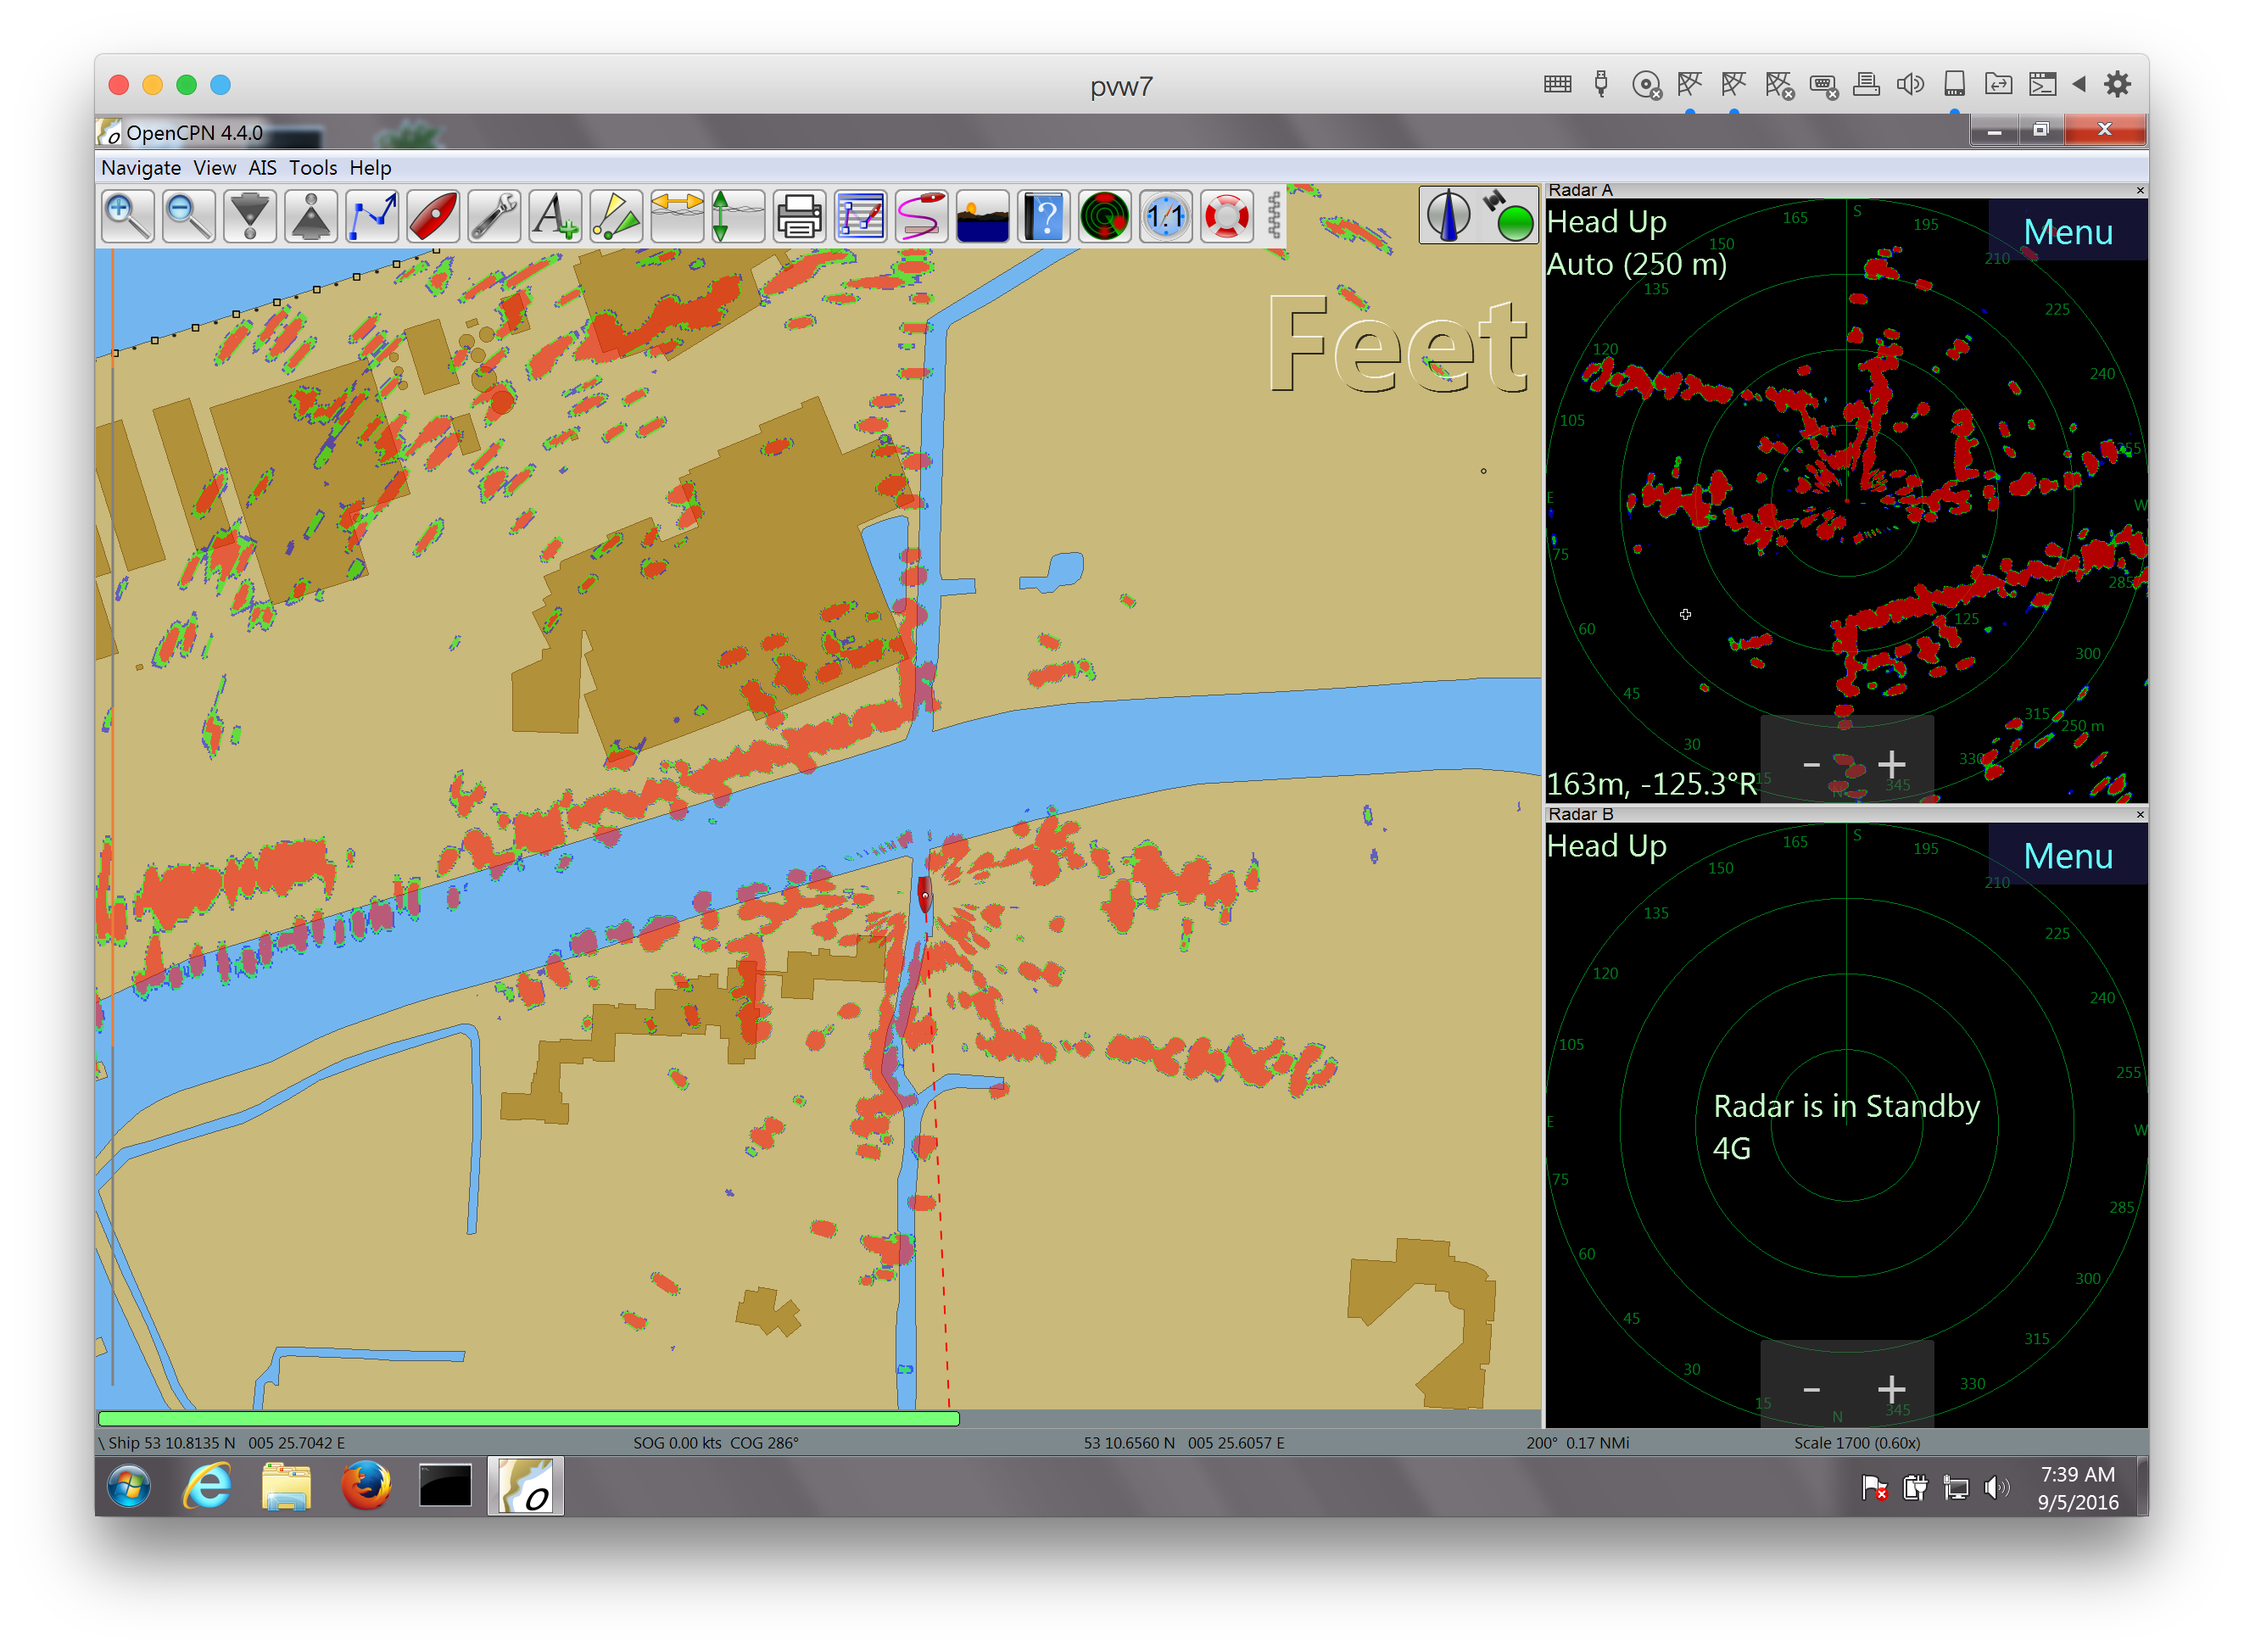
Task: Click the Zoom Out magnifier tool
Action: [x=188, y=216]
